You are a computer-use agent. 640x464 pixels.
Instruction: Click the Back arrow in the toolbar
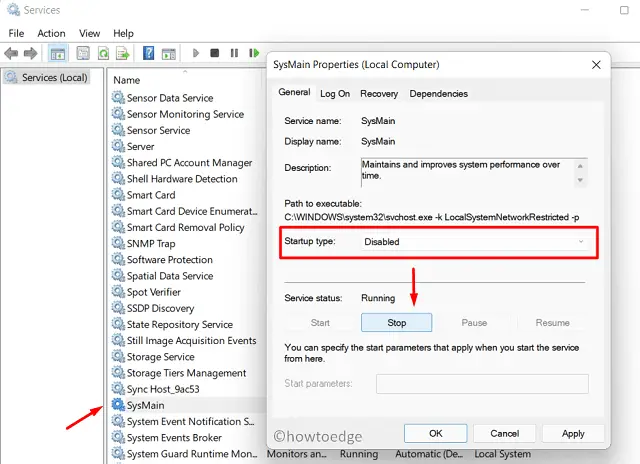click(x=13, y=53)
